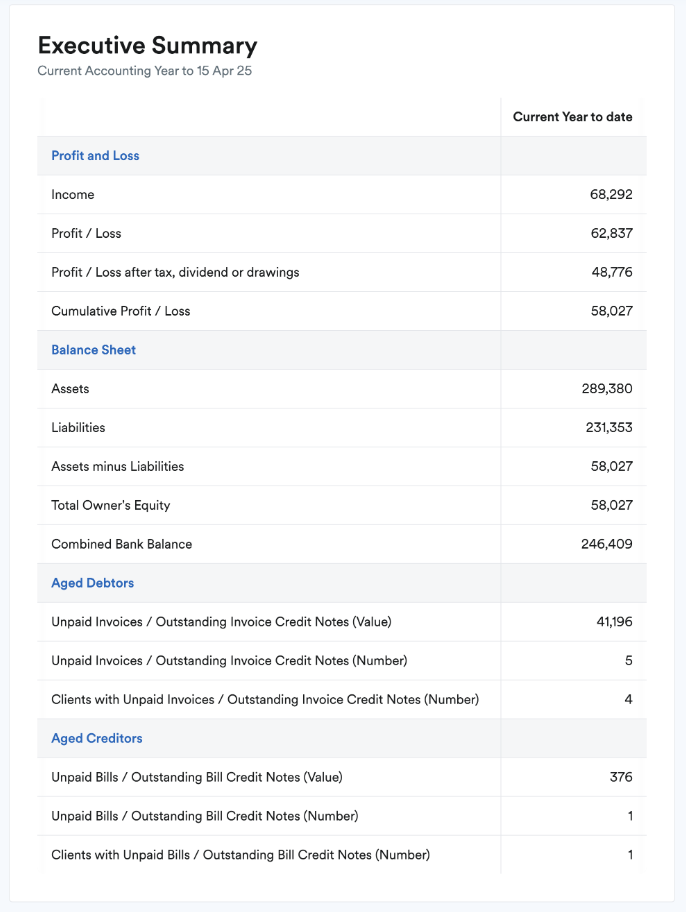Open the Profit and Loss section link
Viewport: 686px width, 912px height.
point(95,156)
